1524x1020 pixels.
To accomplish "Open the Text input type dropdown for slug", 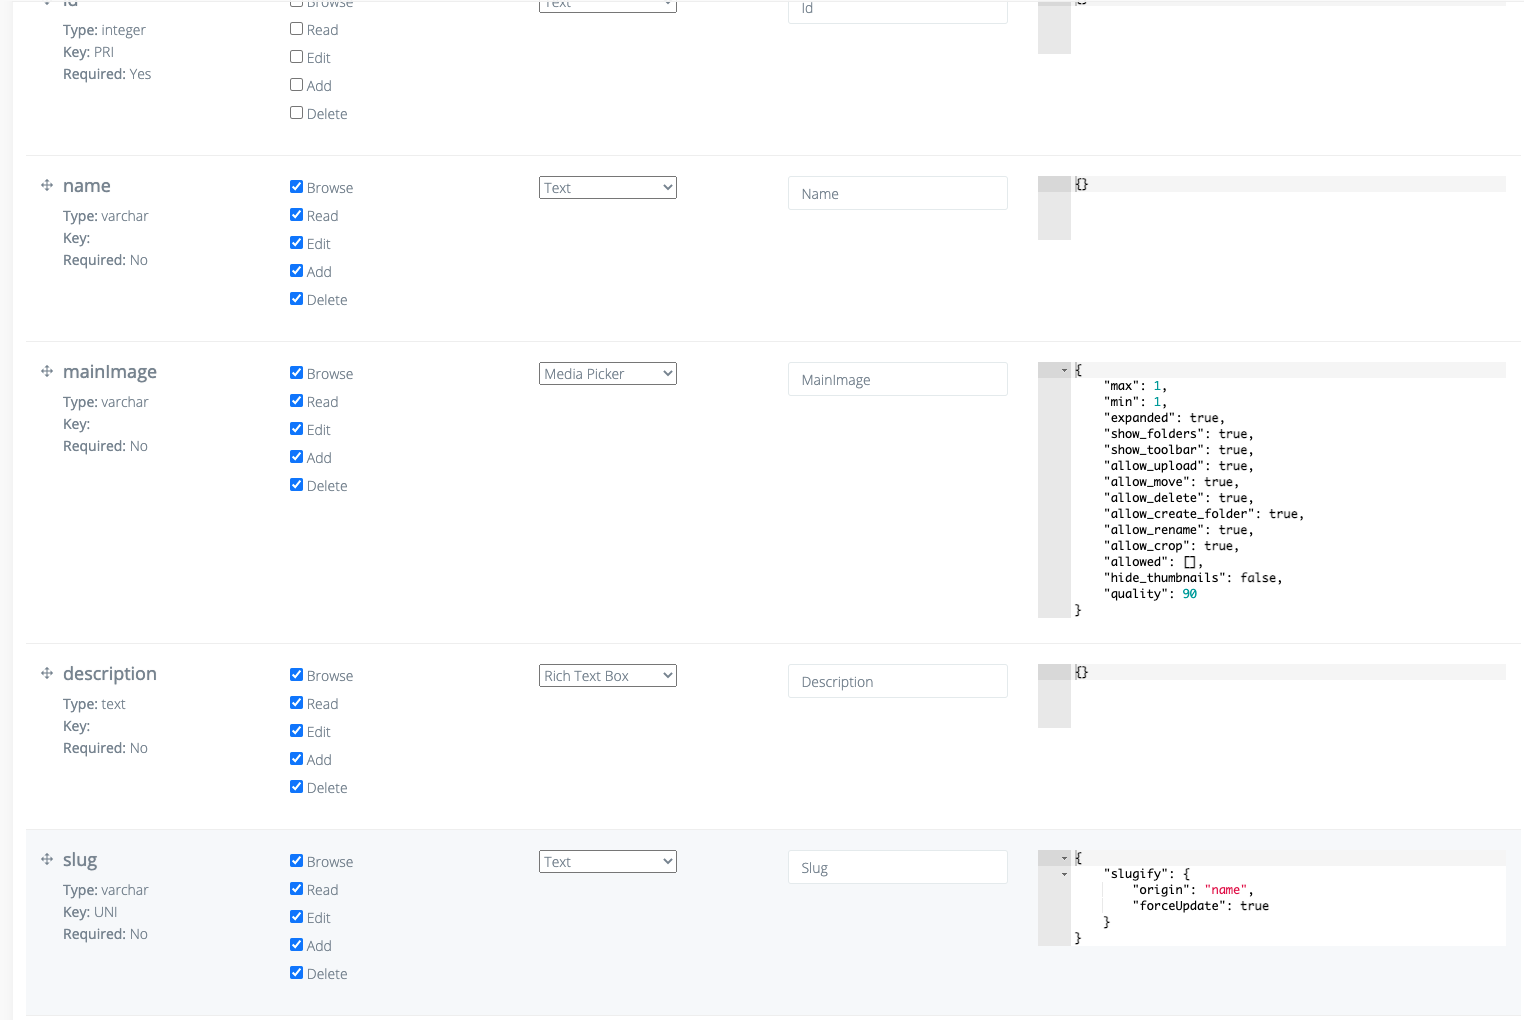I will click(x=607, y=861).
